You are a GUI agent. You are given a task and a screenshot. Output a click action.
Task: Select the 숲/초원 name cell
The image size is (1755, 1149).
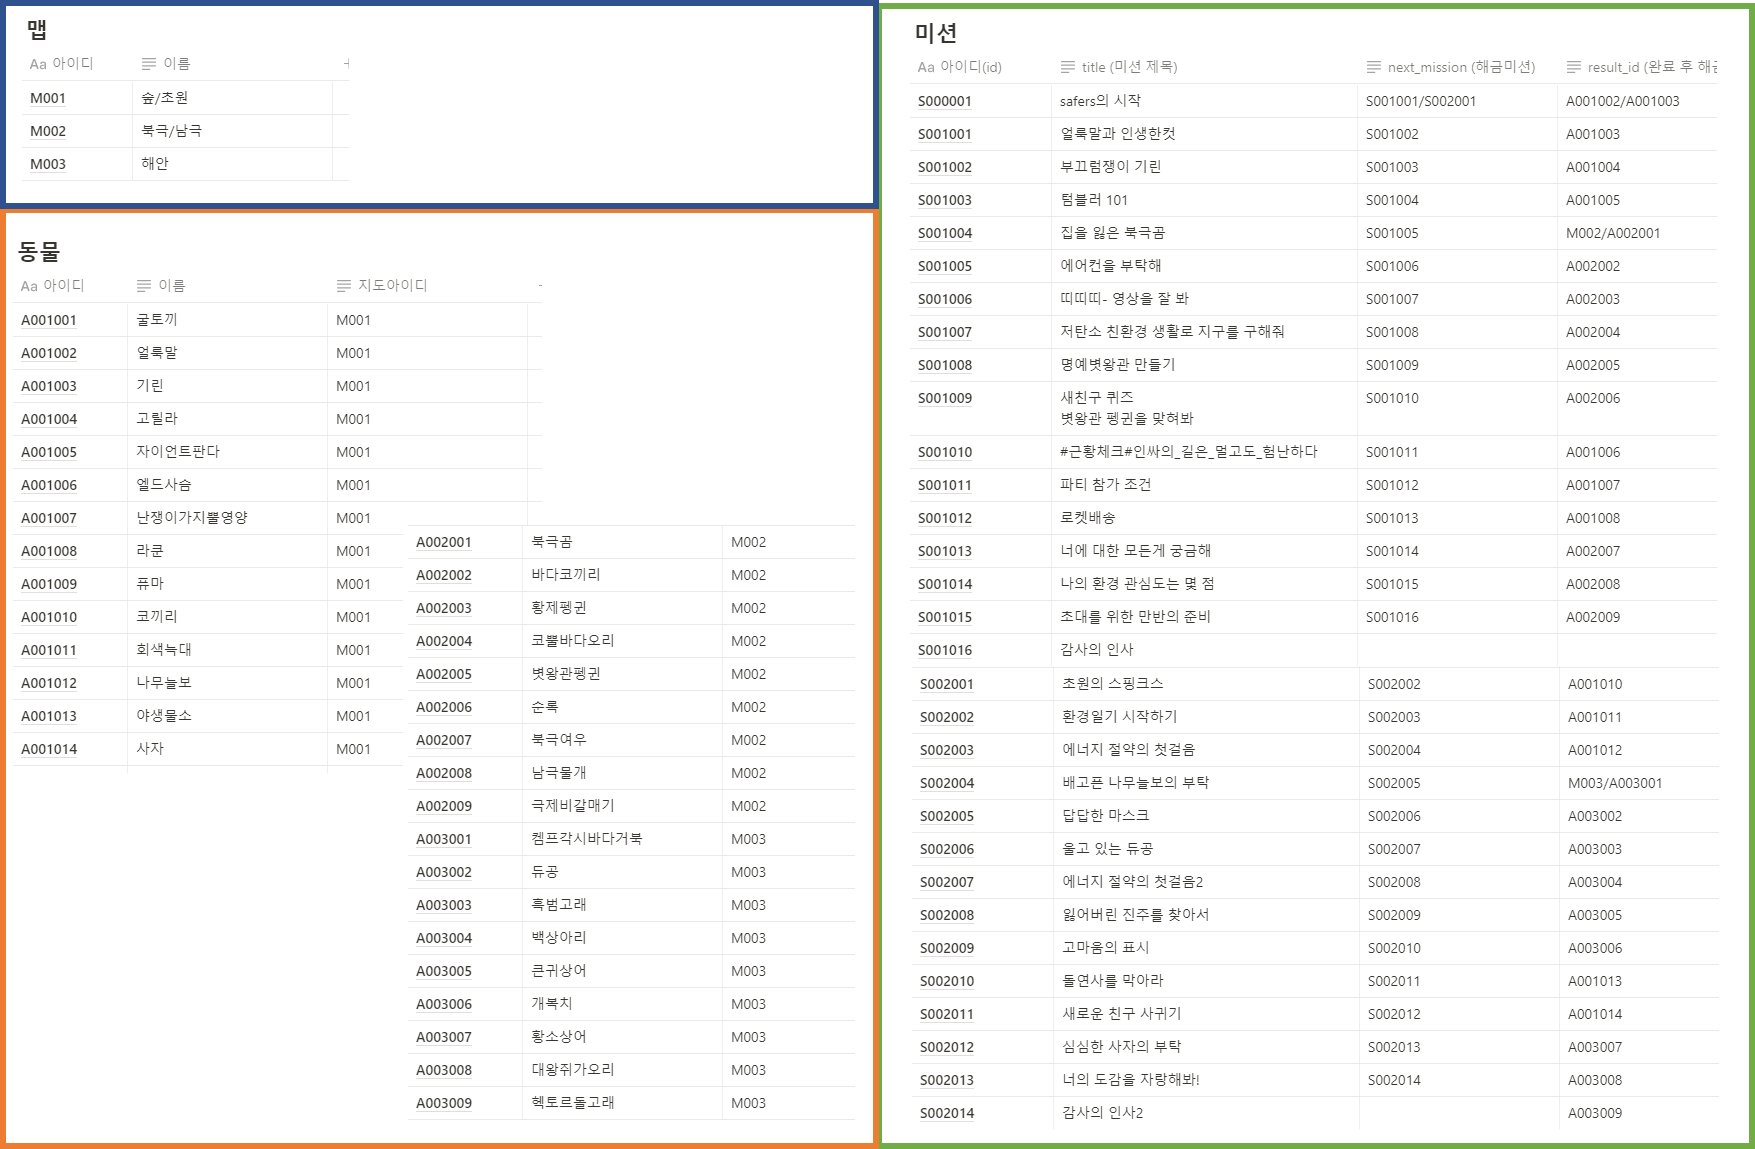(232, 98)
